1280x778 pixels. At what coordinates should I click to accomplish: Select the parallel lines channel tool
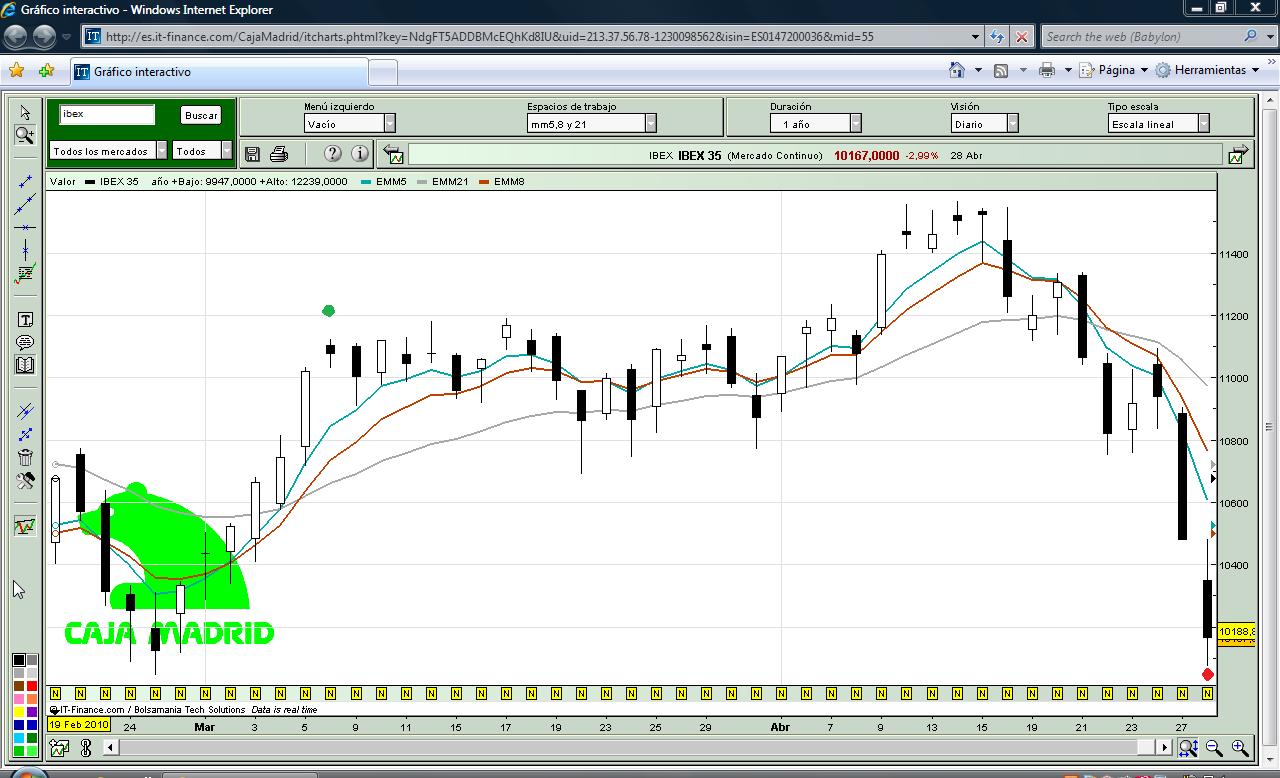[25, 411]
